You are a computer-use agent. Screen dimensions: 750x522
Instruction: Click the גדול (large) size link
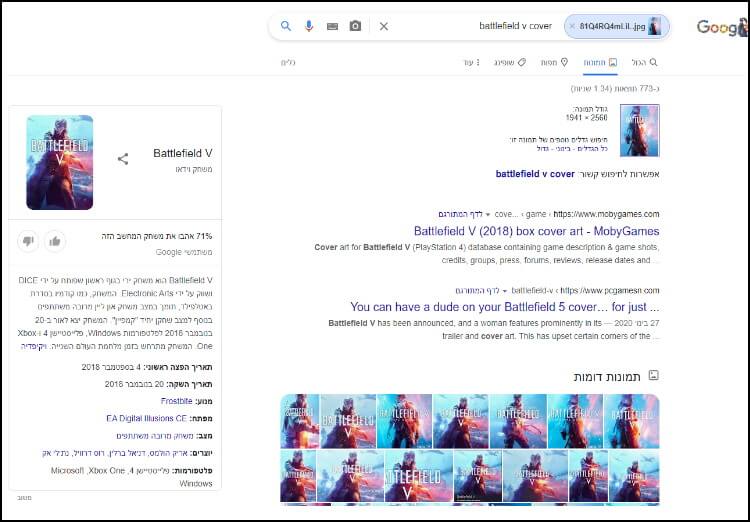point(543,149)
